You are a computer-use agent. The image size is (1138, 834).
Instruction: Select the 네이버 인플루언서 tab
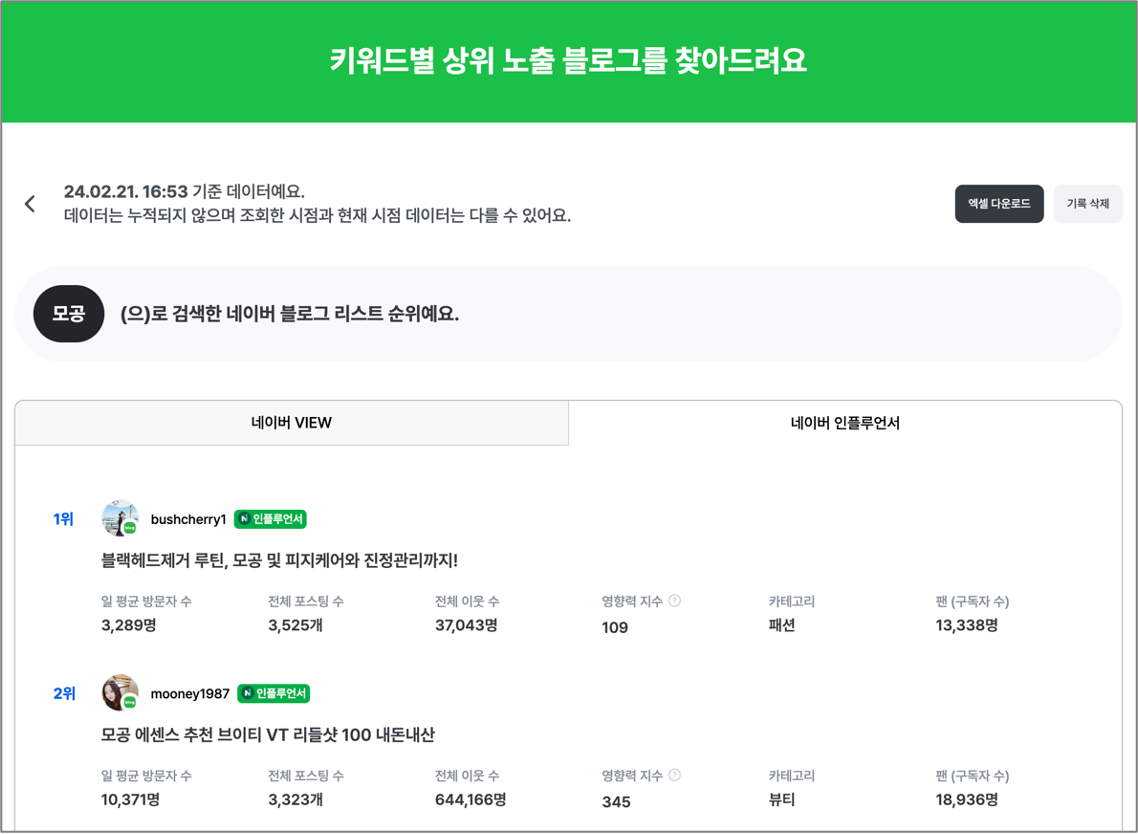[845, 422]
